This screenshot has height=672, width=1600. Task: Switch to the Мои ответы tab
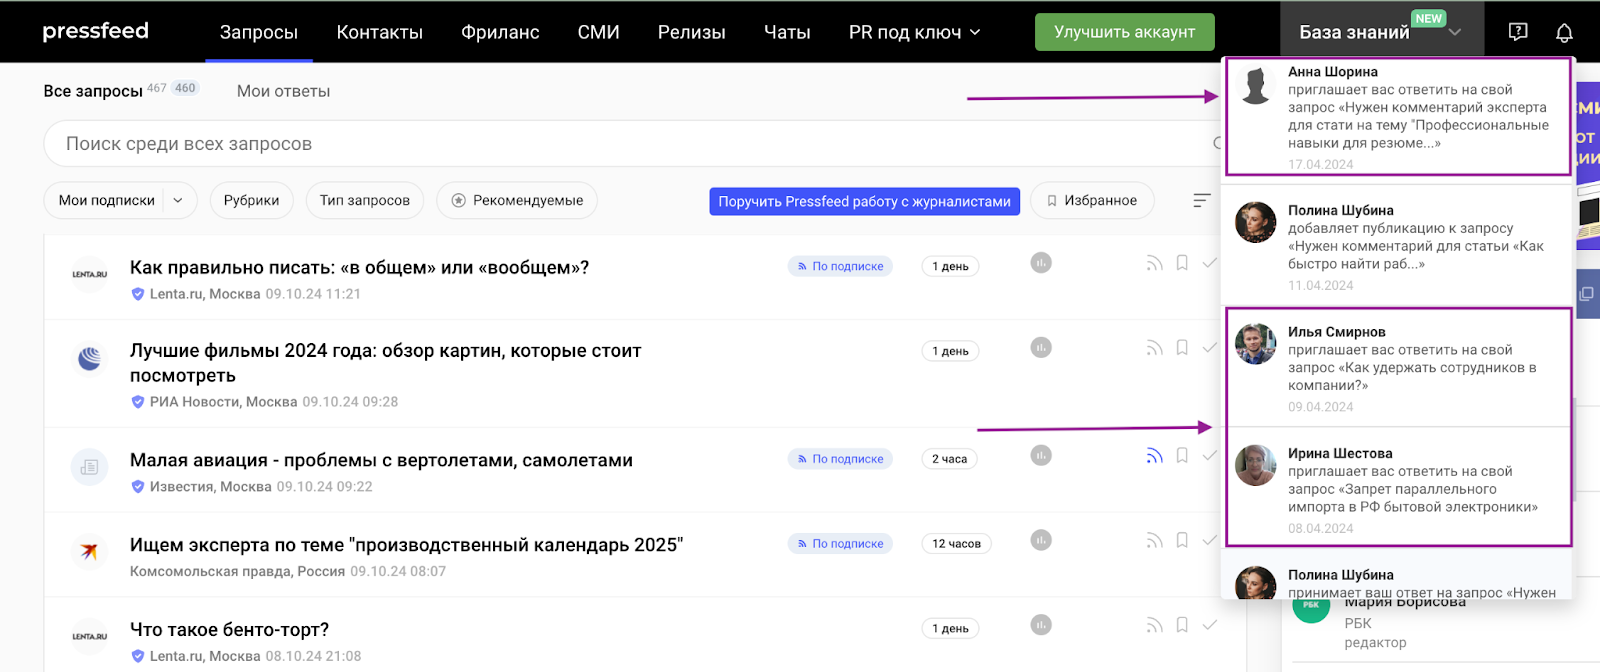pos(283,91)
